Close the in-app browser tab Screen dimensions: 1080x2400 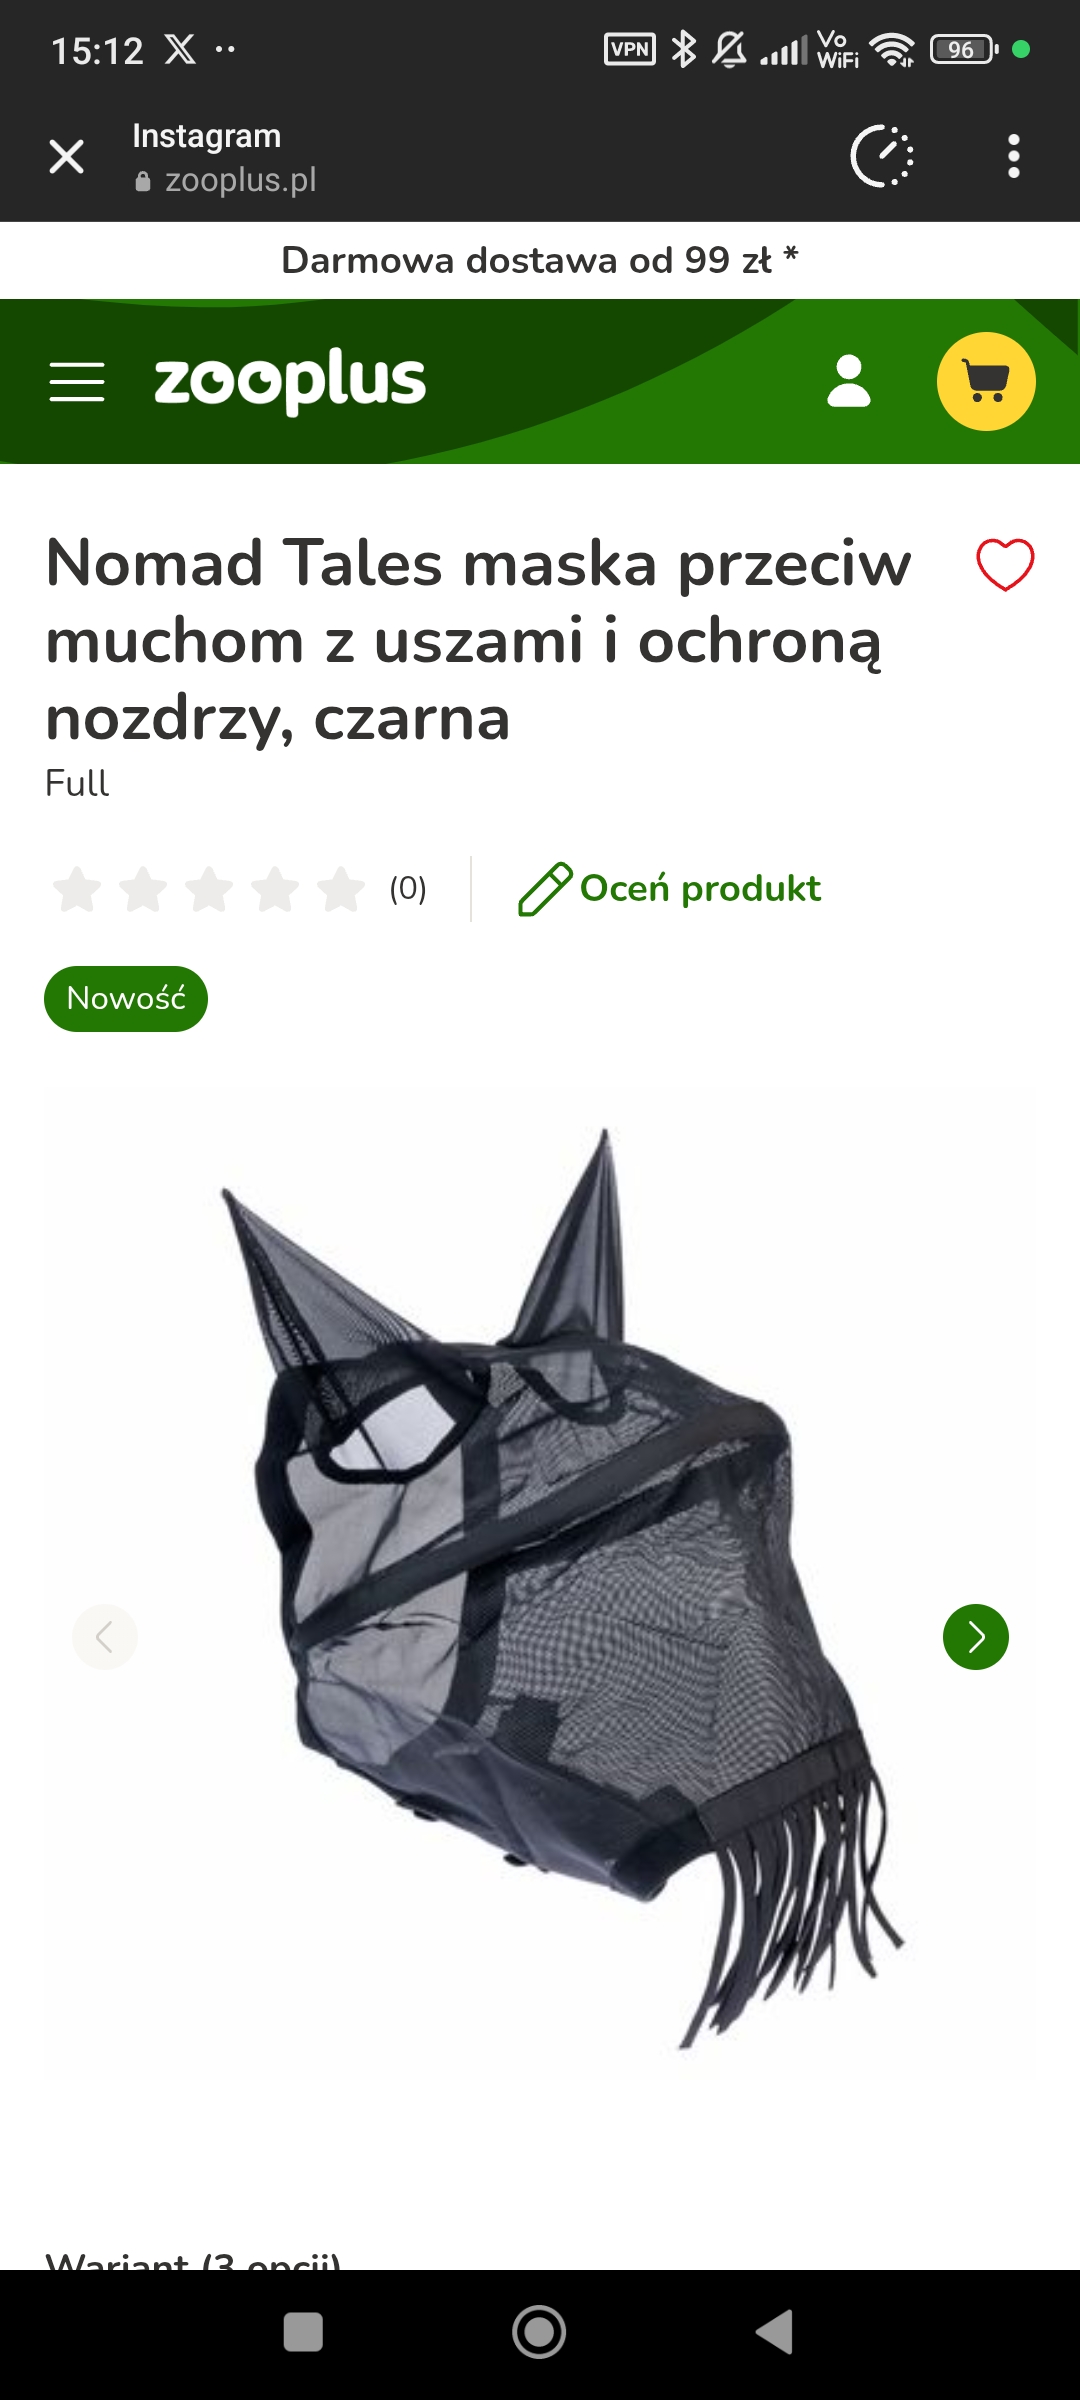pos(67,157)
